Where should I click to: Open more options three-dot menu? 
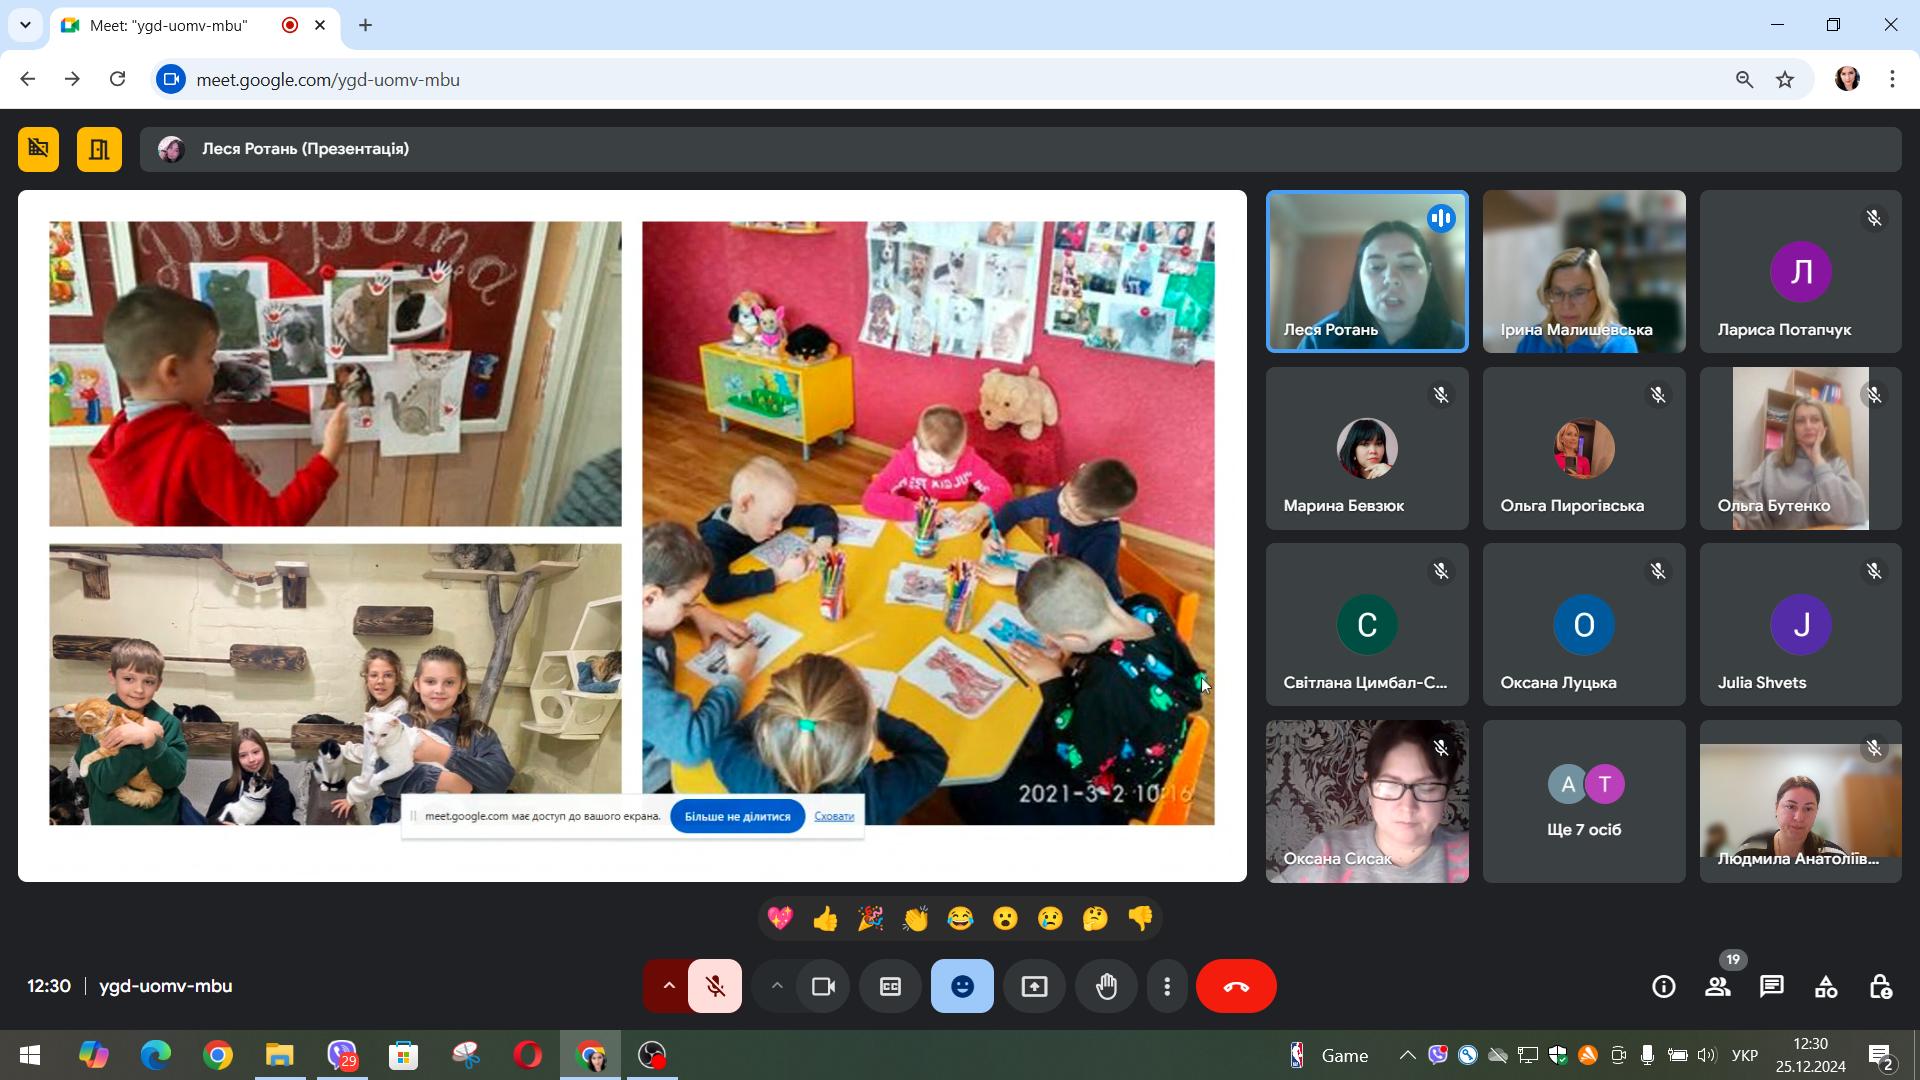click(1167, 987)
